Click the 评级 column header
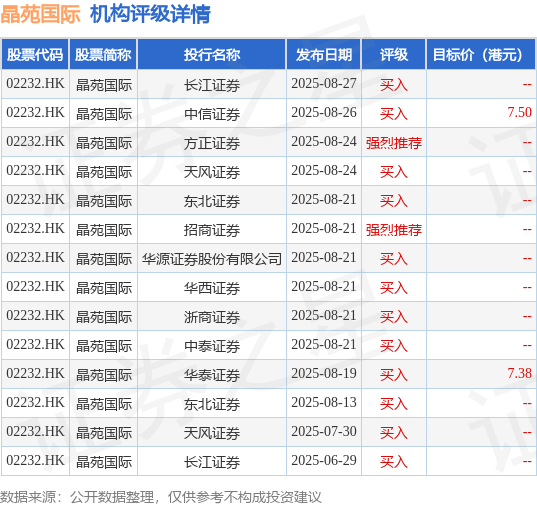Screen dimensions: 537x506 pyautogui.click(x=394, y=54)
